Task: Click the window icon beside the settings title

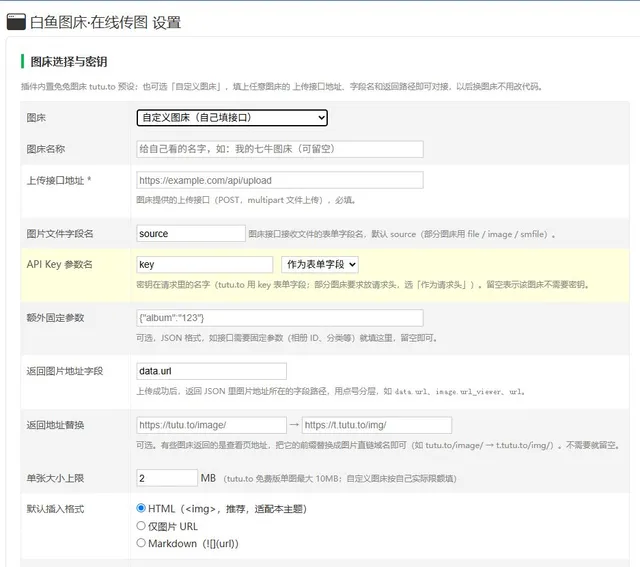Action: 16,22
